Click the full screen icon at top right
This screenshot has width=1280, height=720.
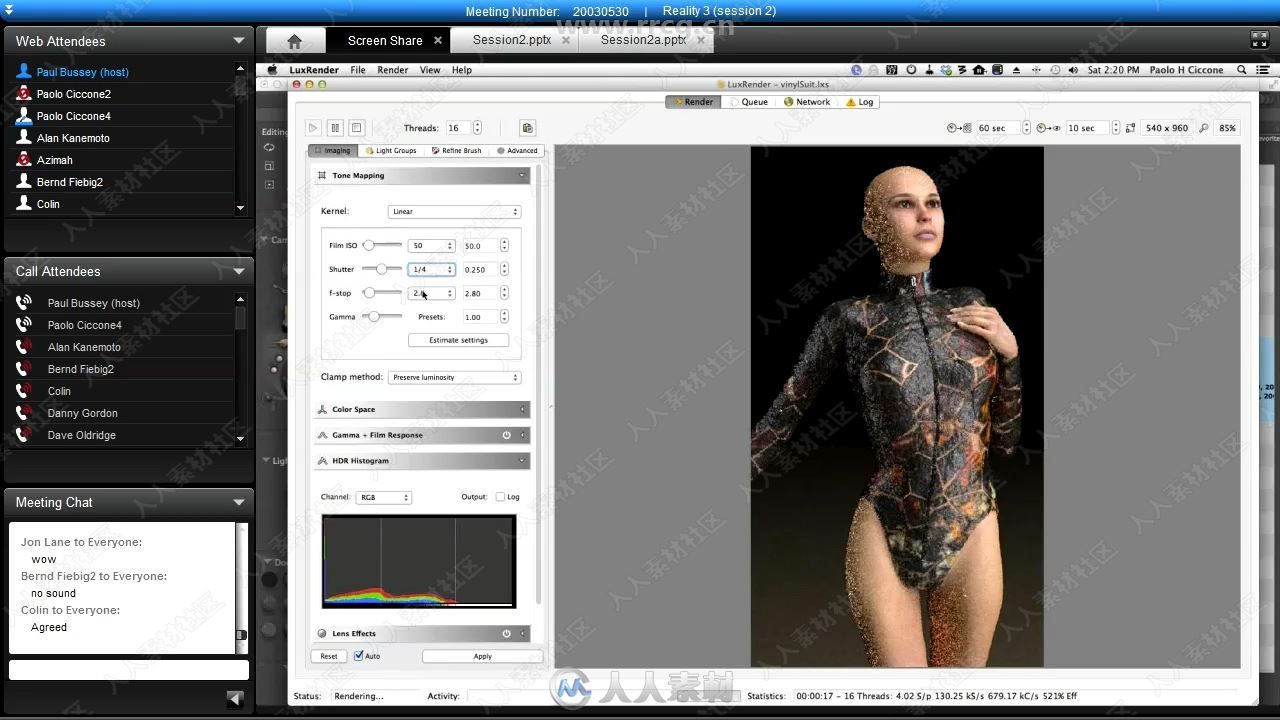[x=1259, y=40]
